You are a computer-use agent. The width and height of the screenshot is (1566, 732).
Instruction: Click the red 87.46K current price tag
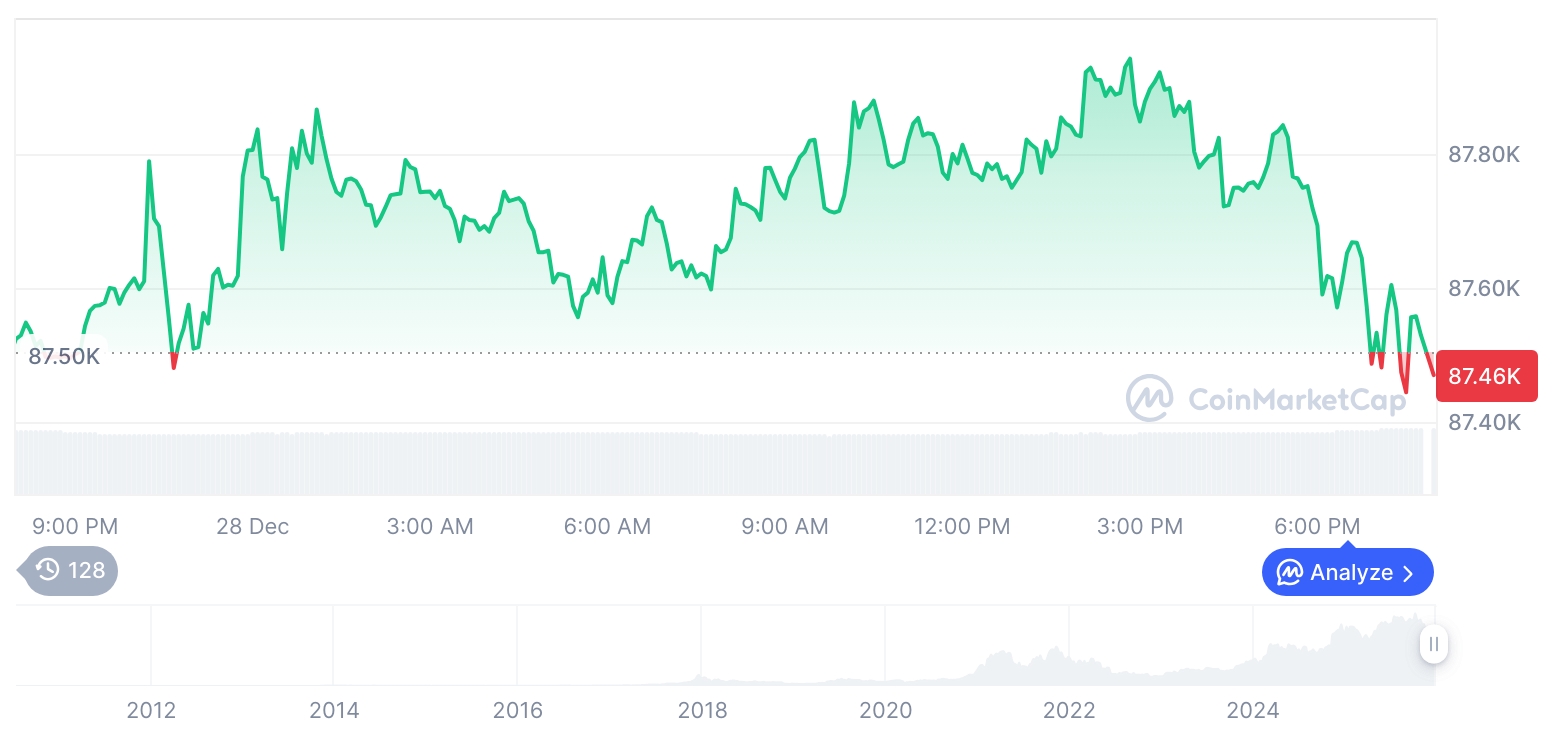[1485, 377]
